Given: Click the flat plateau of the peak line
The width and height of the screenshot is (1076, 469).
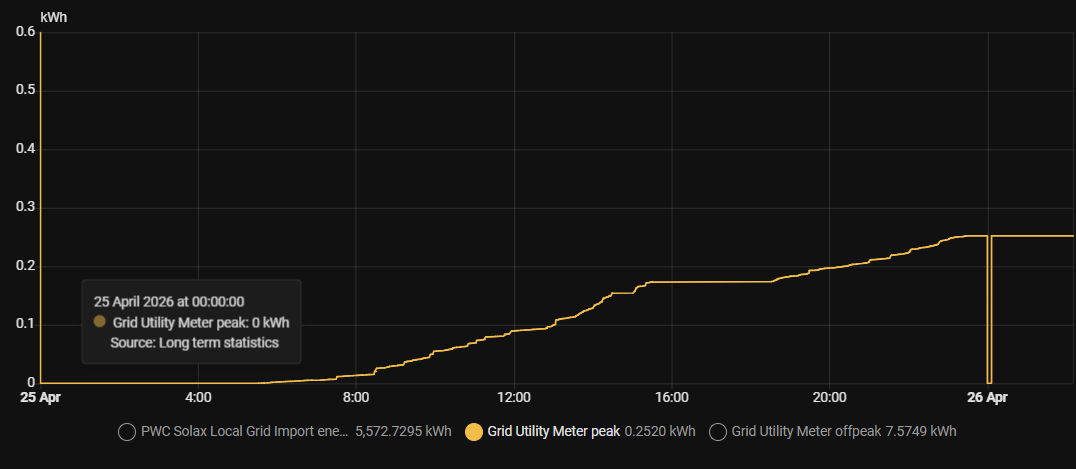Looking at the screenshot, I should [710, 282].
